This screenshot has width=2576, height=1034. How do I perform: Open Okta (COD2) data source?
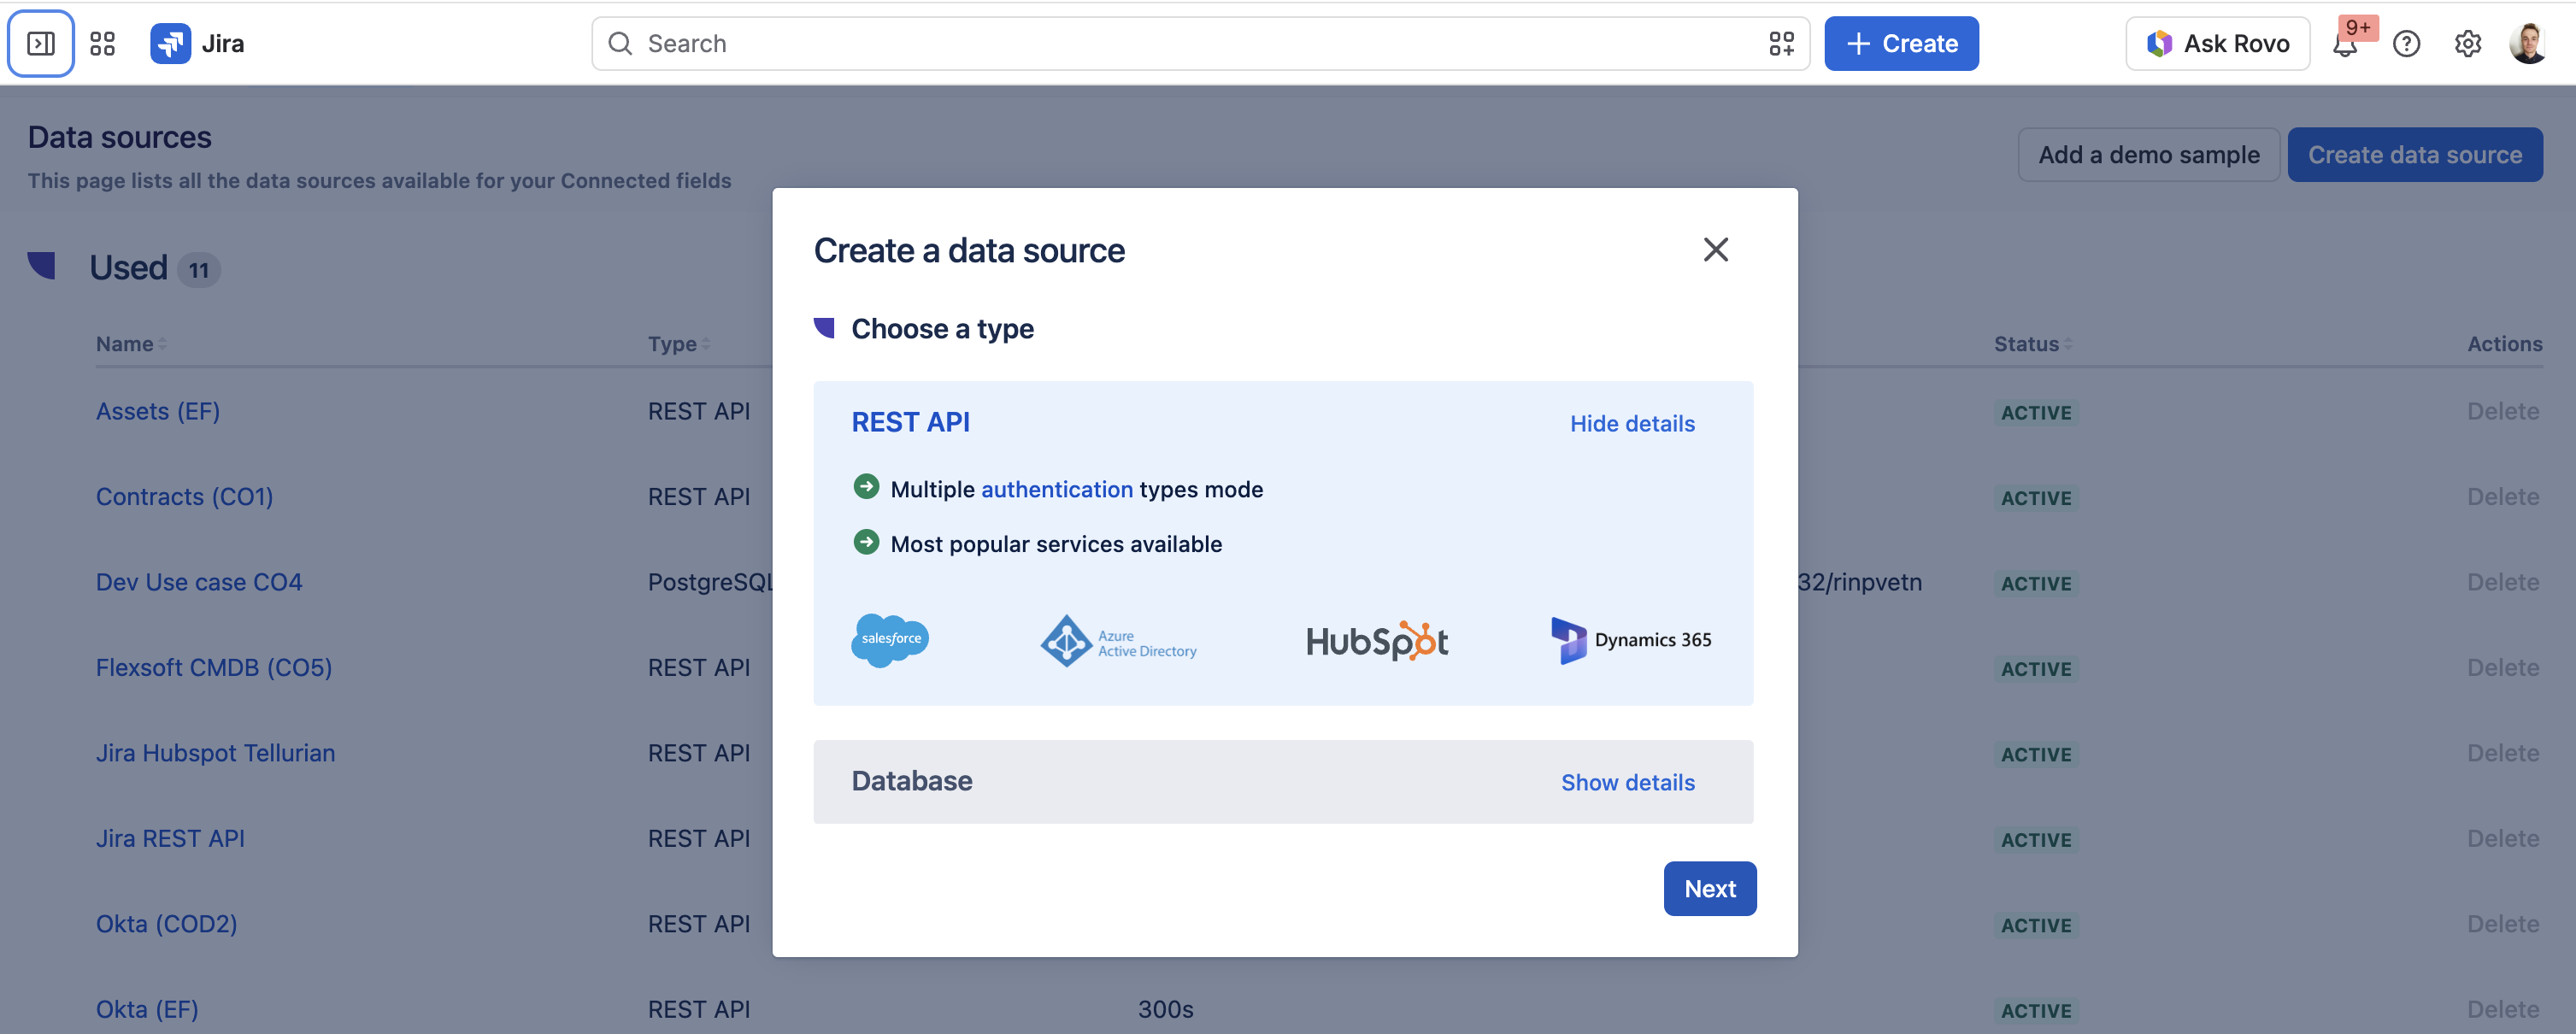pyautogui.click(x=166, y=923)
